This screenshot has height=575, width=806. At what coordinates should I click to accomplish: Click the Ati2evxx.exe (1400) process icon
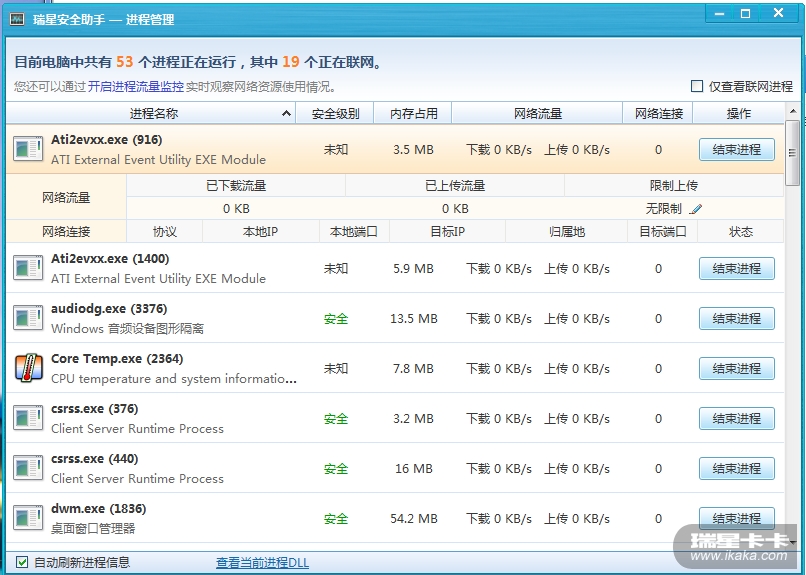pos(28,268)
